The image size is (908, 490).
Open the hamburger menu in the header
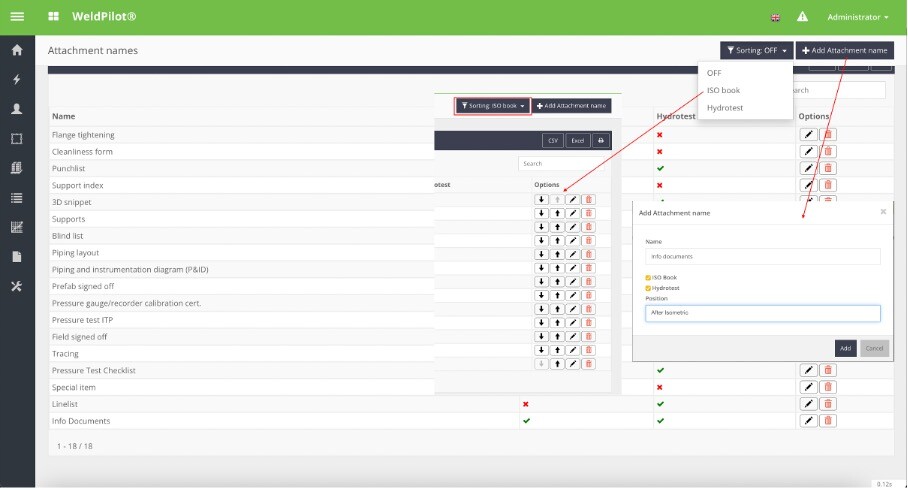(x=16, y=17)
